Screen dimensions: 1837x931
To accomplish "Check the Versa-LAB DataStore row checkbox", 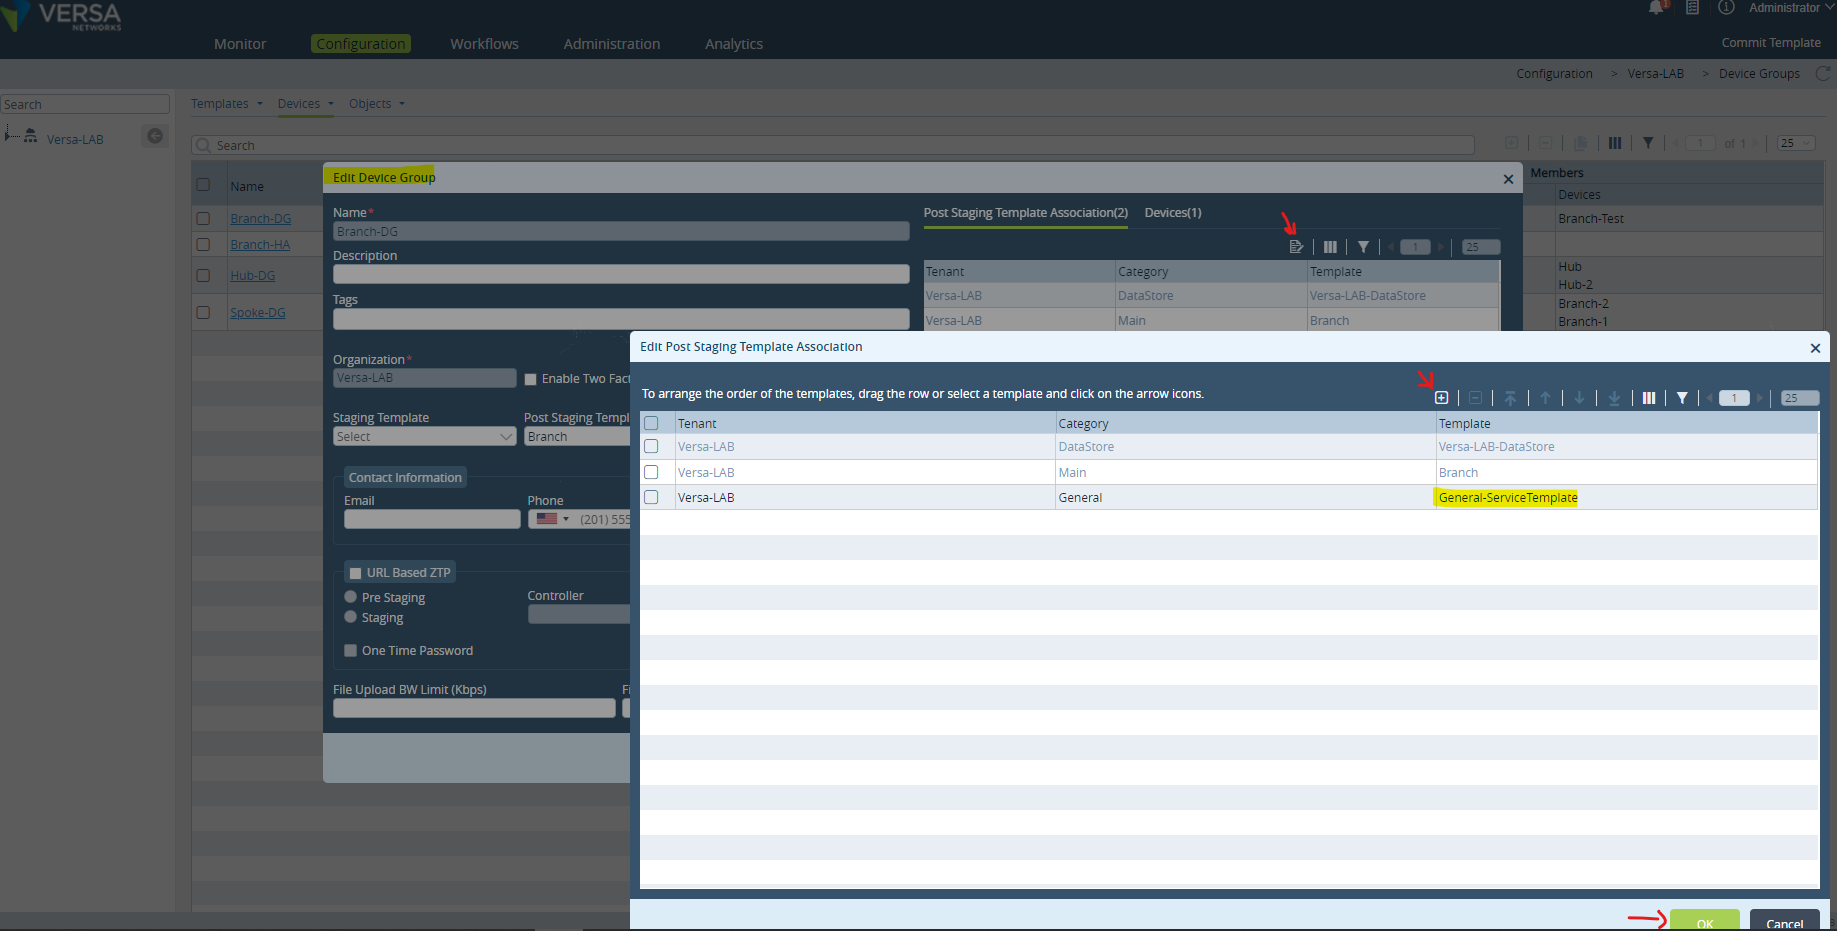I will 651,446.
